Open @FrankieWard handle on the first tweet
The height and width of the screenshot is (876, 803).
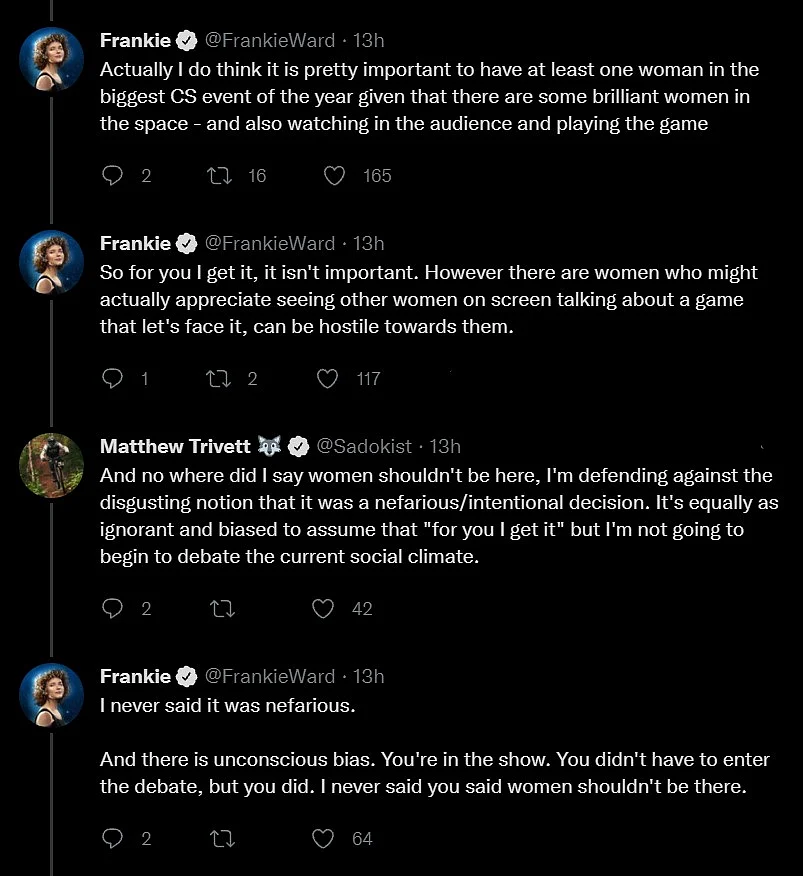click(x=270, y=40)
